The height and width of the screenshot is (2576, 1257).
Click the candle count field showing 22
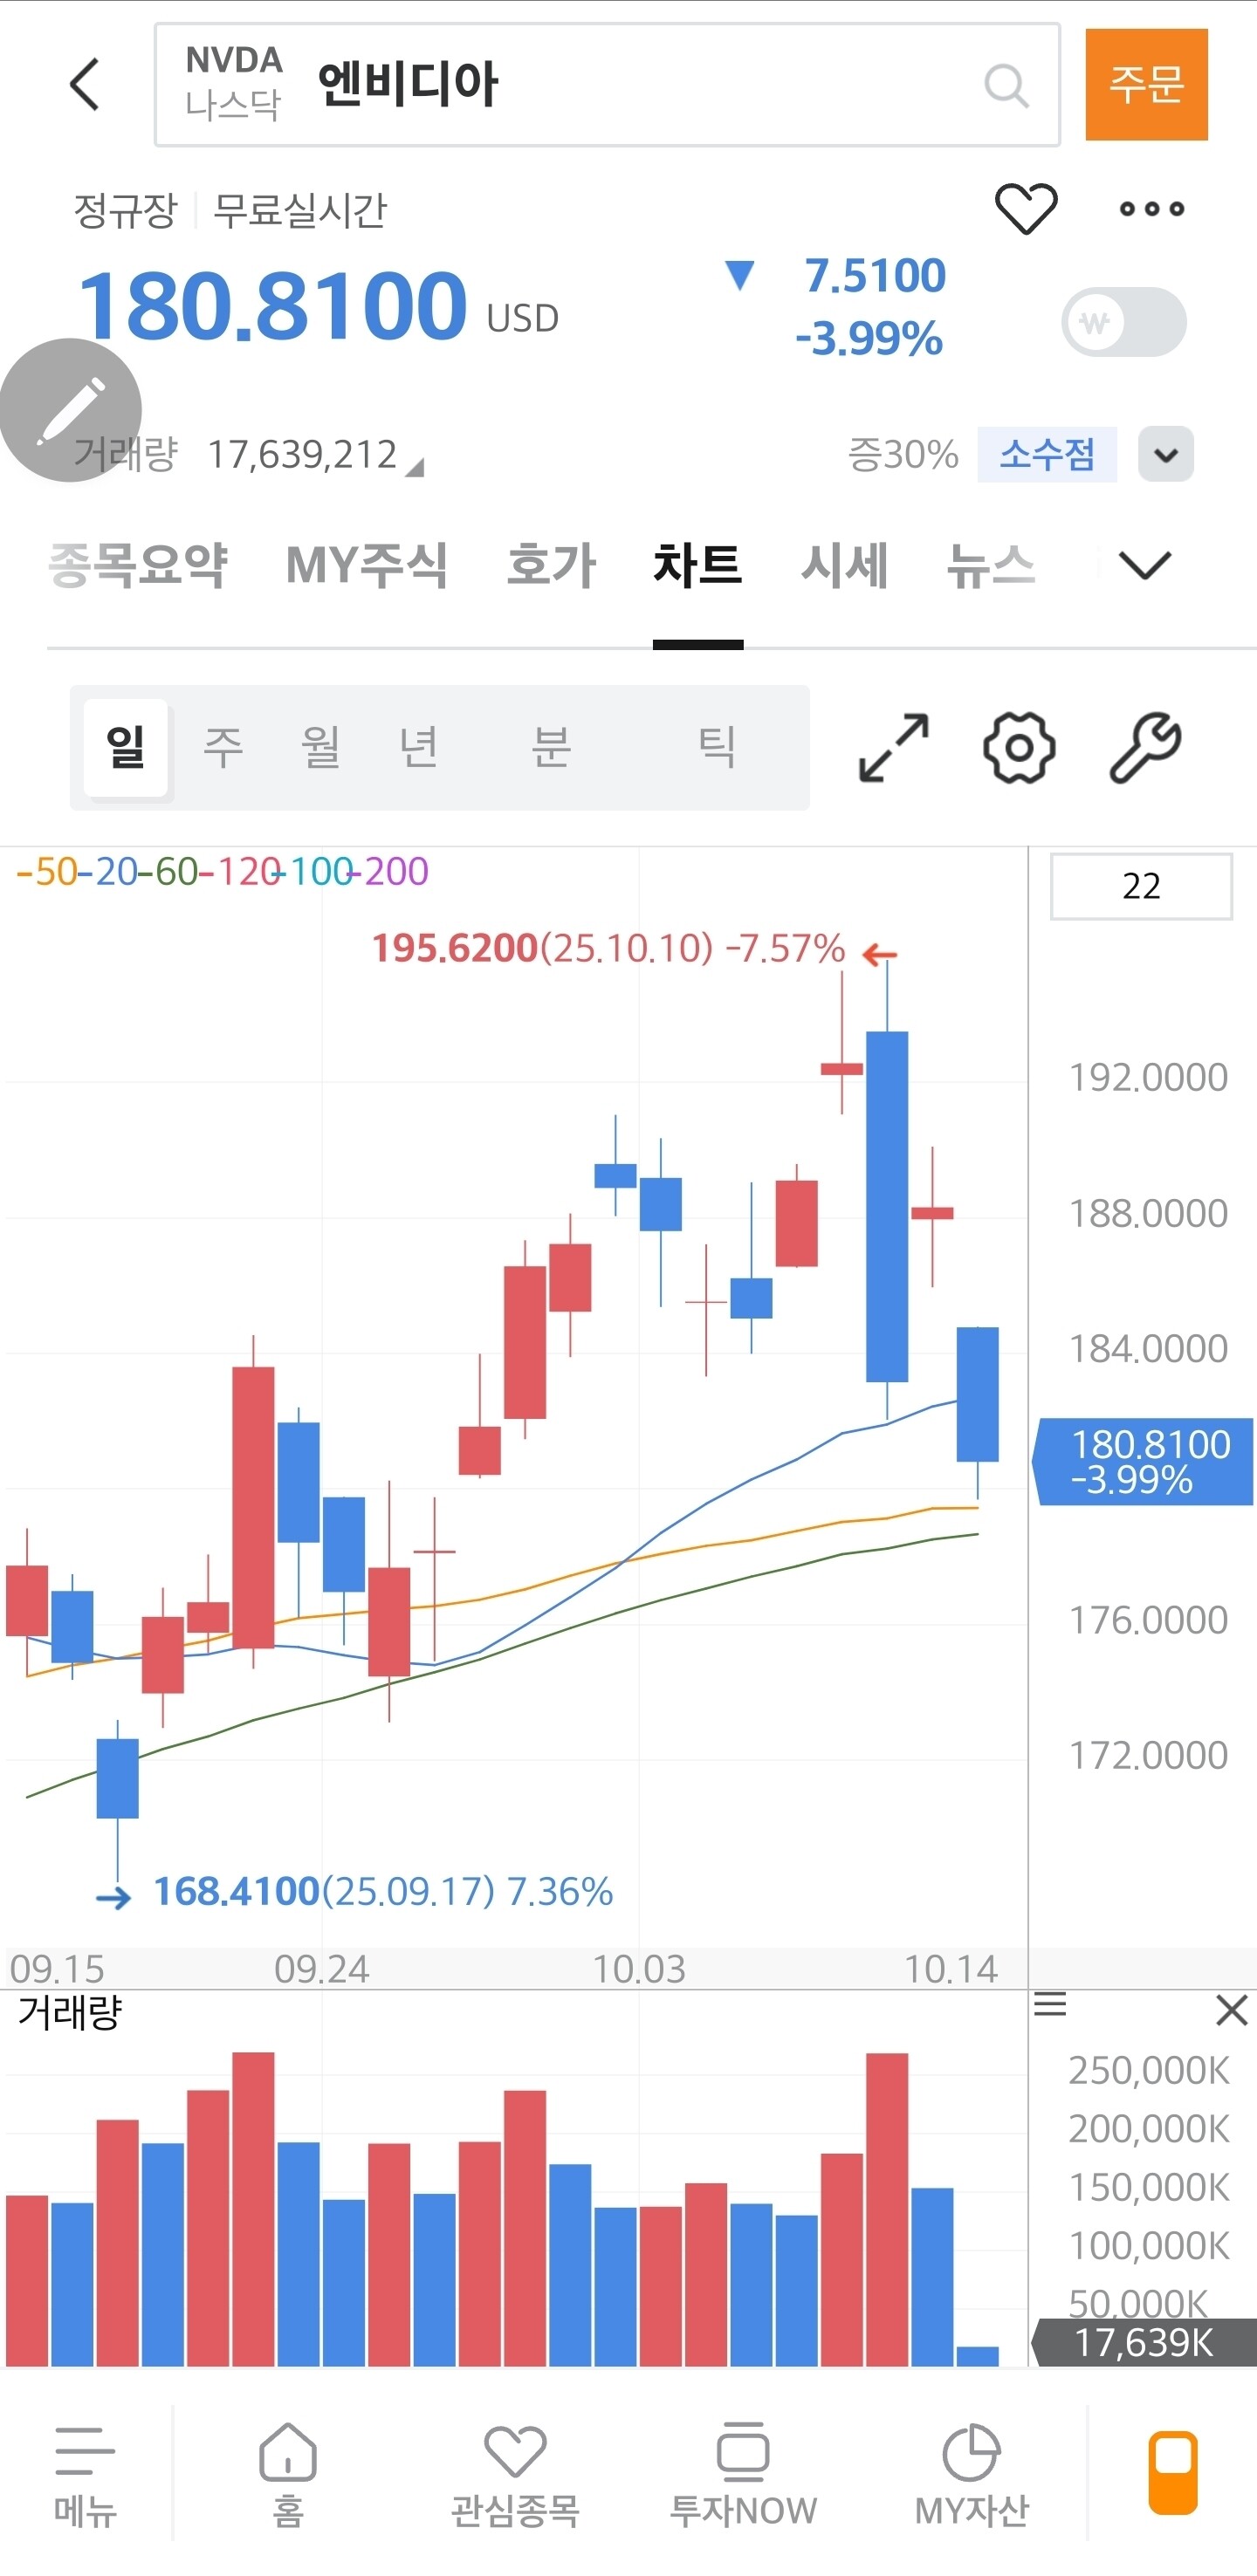1141,886
